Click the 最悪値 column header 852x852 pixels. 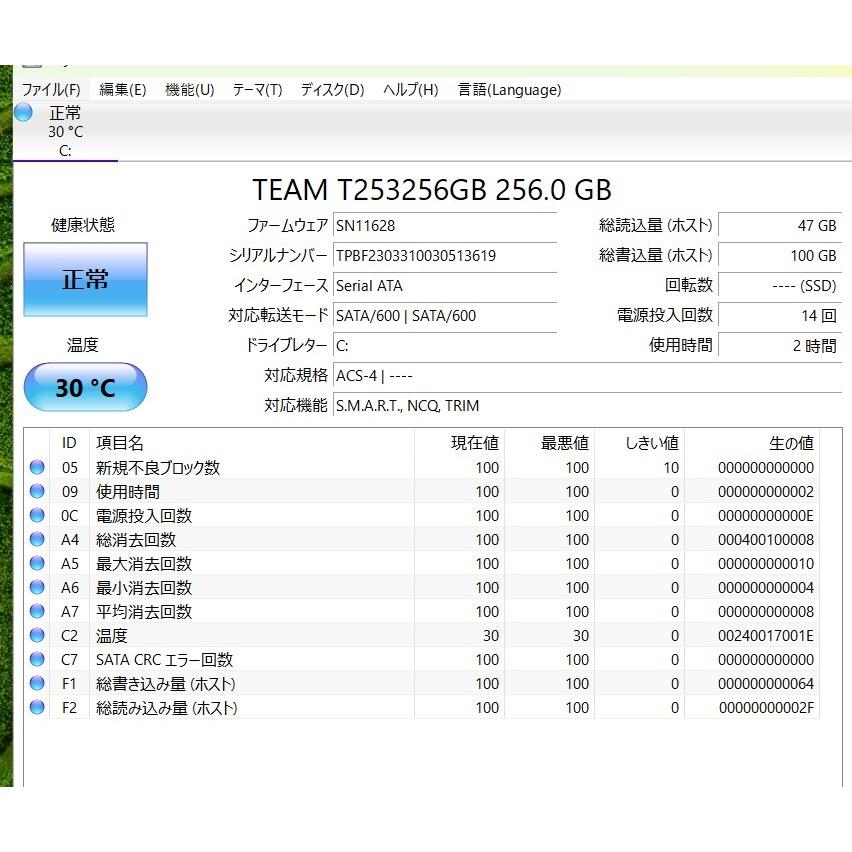click(x=549, y=443)
